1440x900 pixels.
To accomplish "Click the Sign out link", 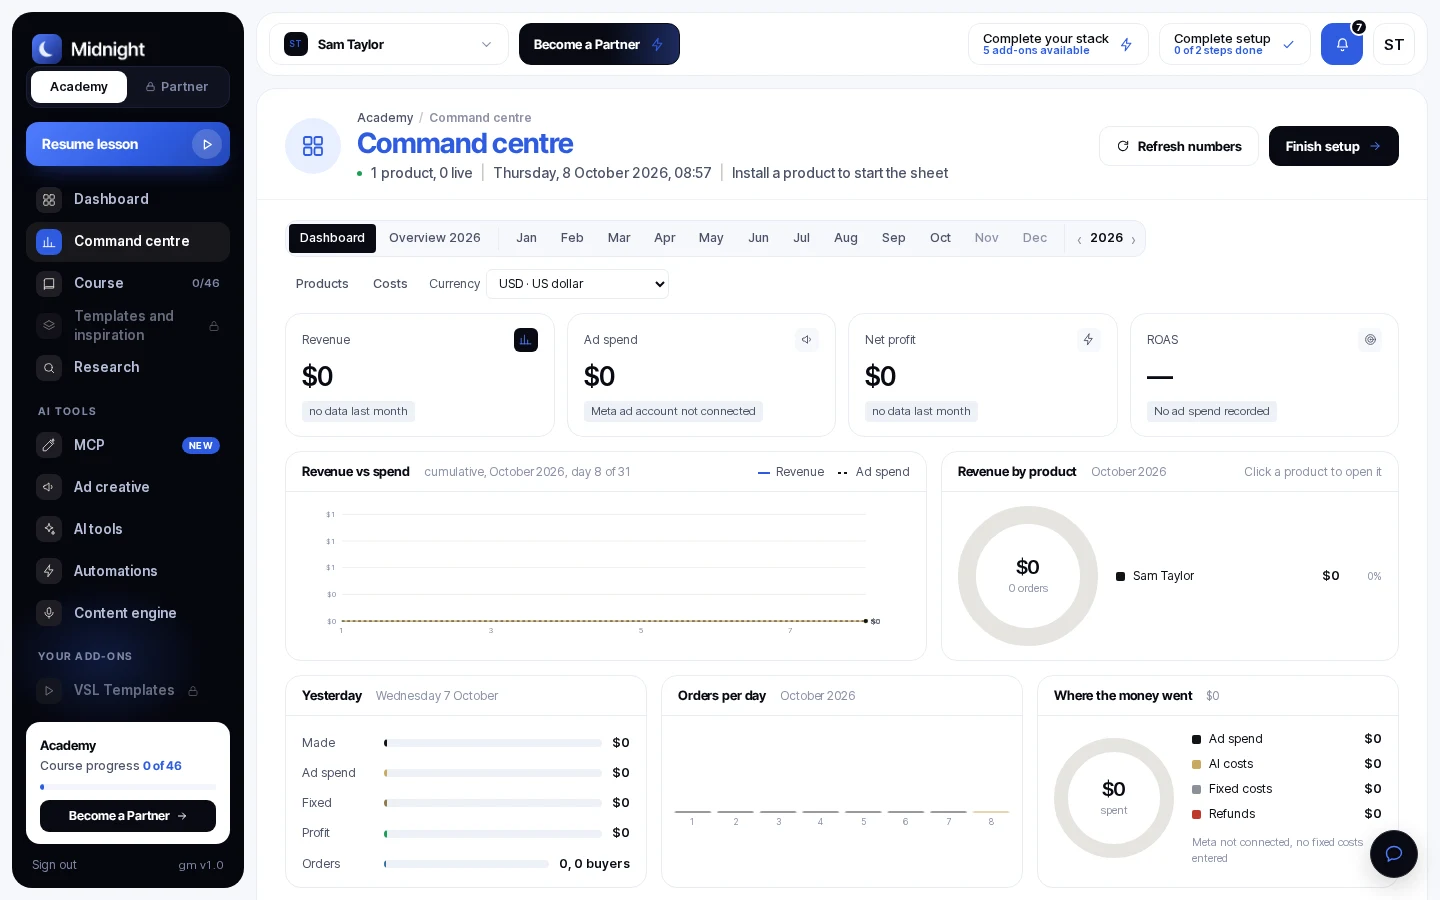I will click(54, 865).
